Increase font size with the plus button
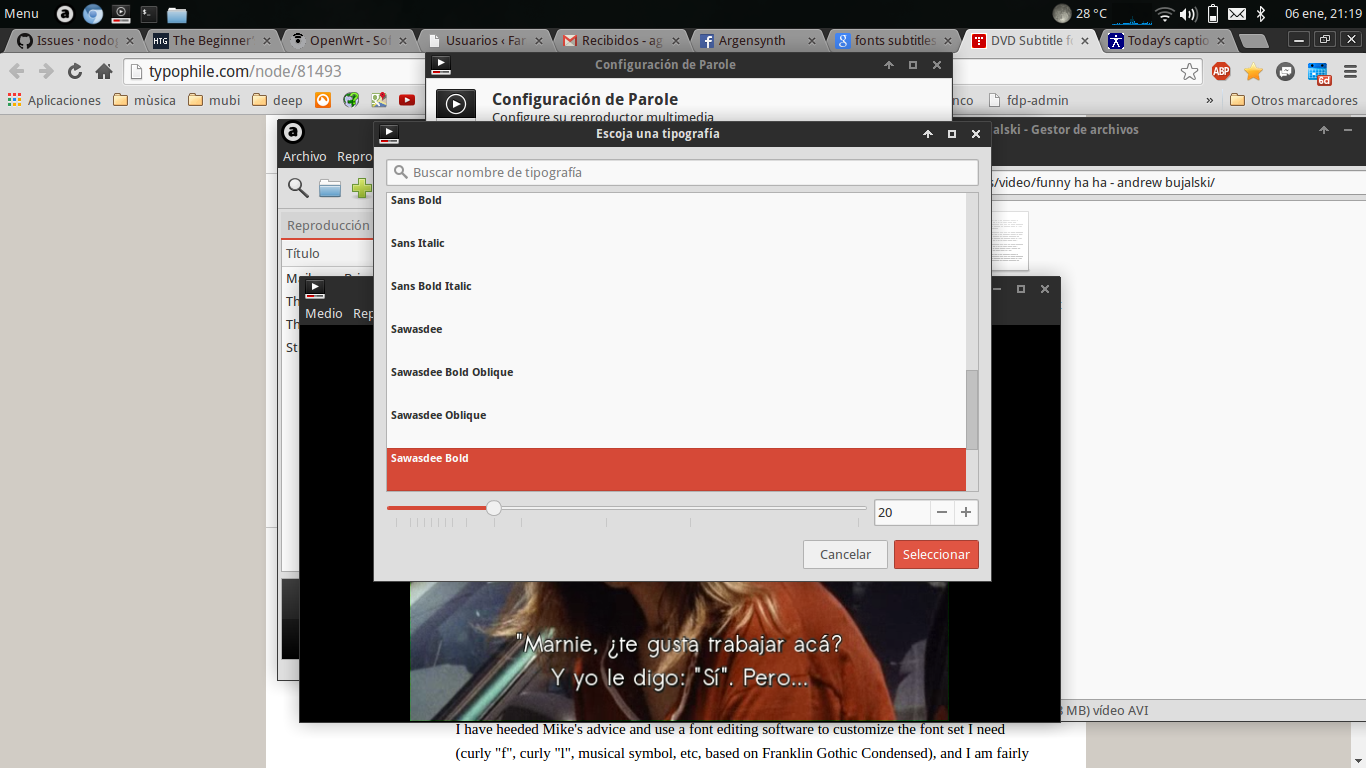This screenshot has width=1366, height=768. coord(966,512)
